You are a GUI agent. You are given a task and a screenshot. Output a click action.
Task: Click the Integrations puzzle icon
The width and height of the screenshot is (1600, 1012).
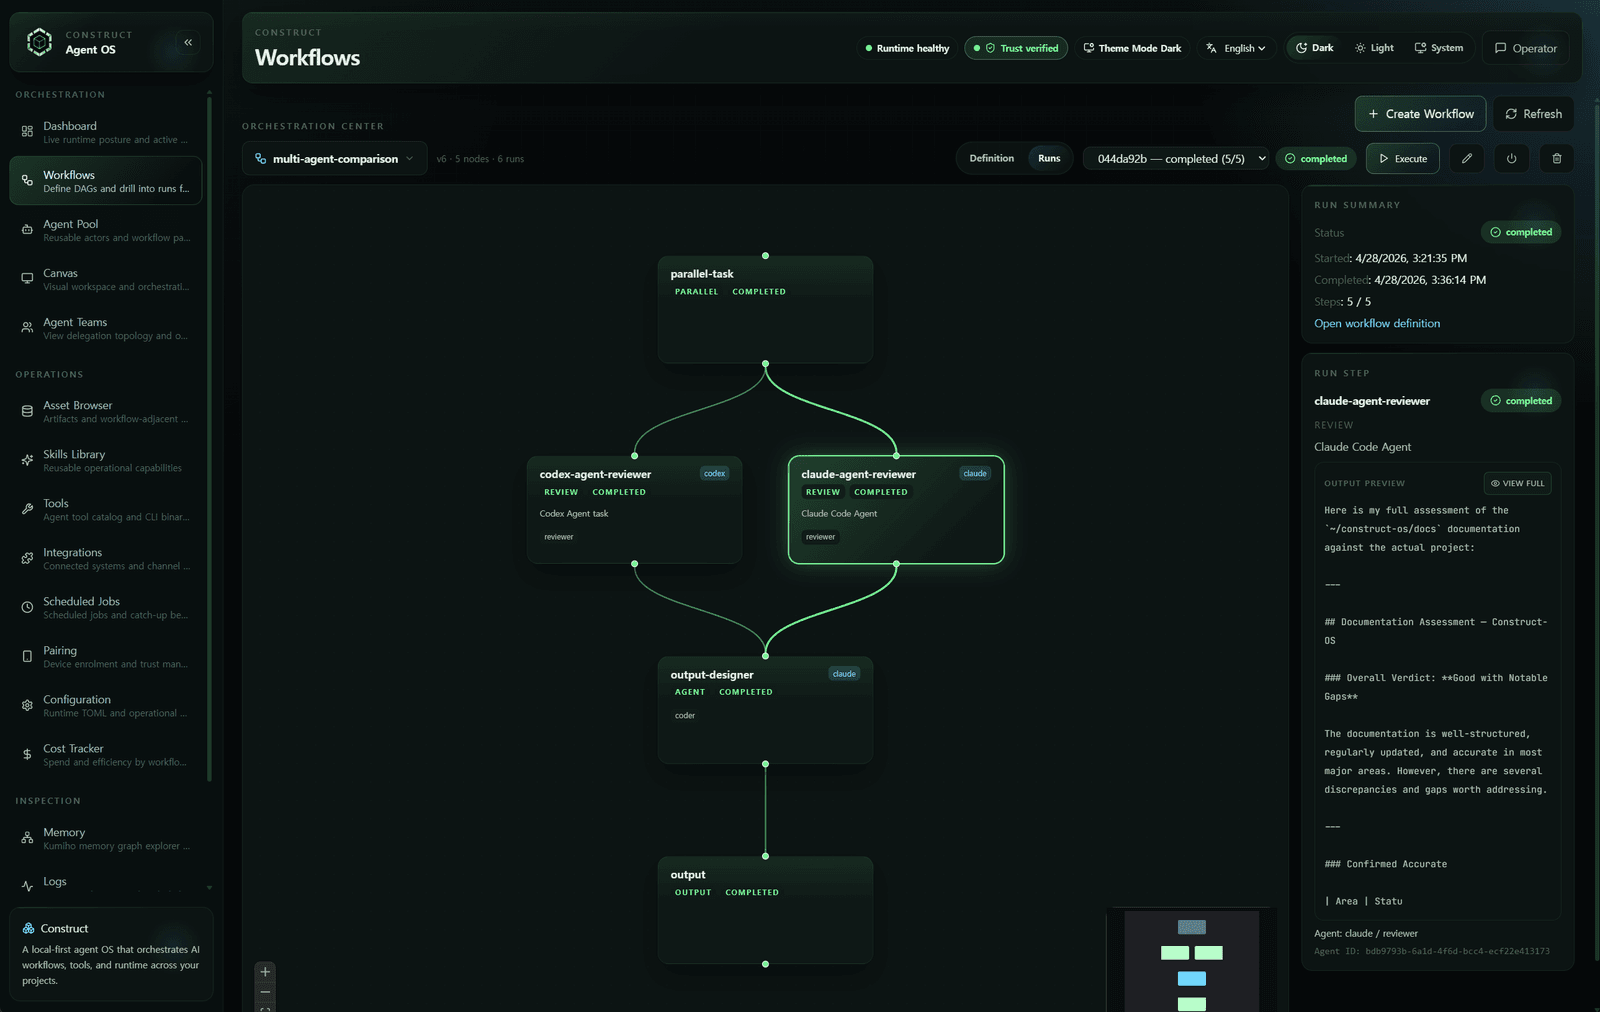(27, 558)
